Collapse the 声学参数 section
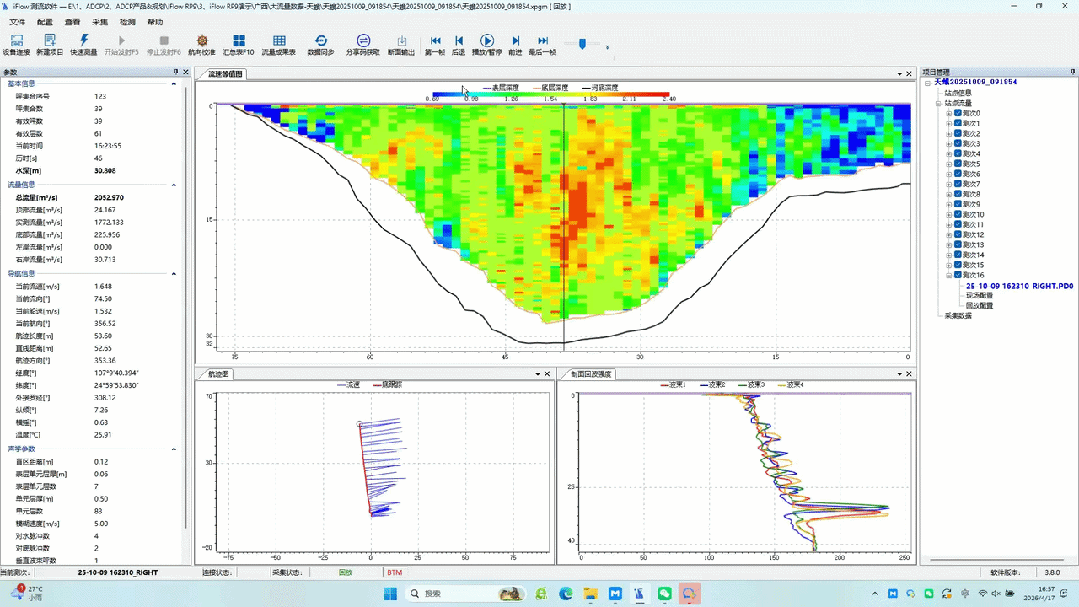Screen dimensions: 1079x607 point(173,449)
